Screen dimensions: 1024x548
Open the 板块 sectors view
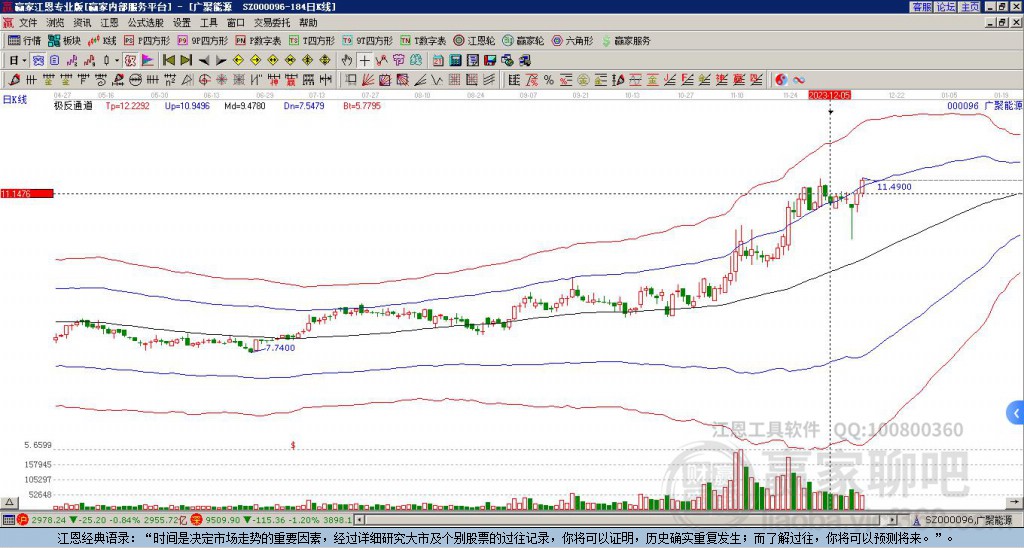point(64,40)
